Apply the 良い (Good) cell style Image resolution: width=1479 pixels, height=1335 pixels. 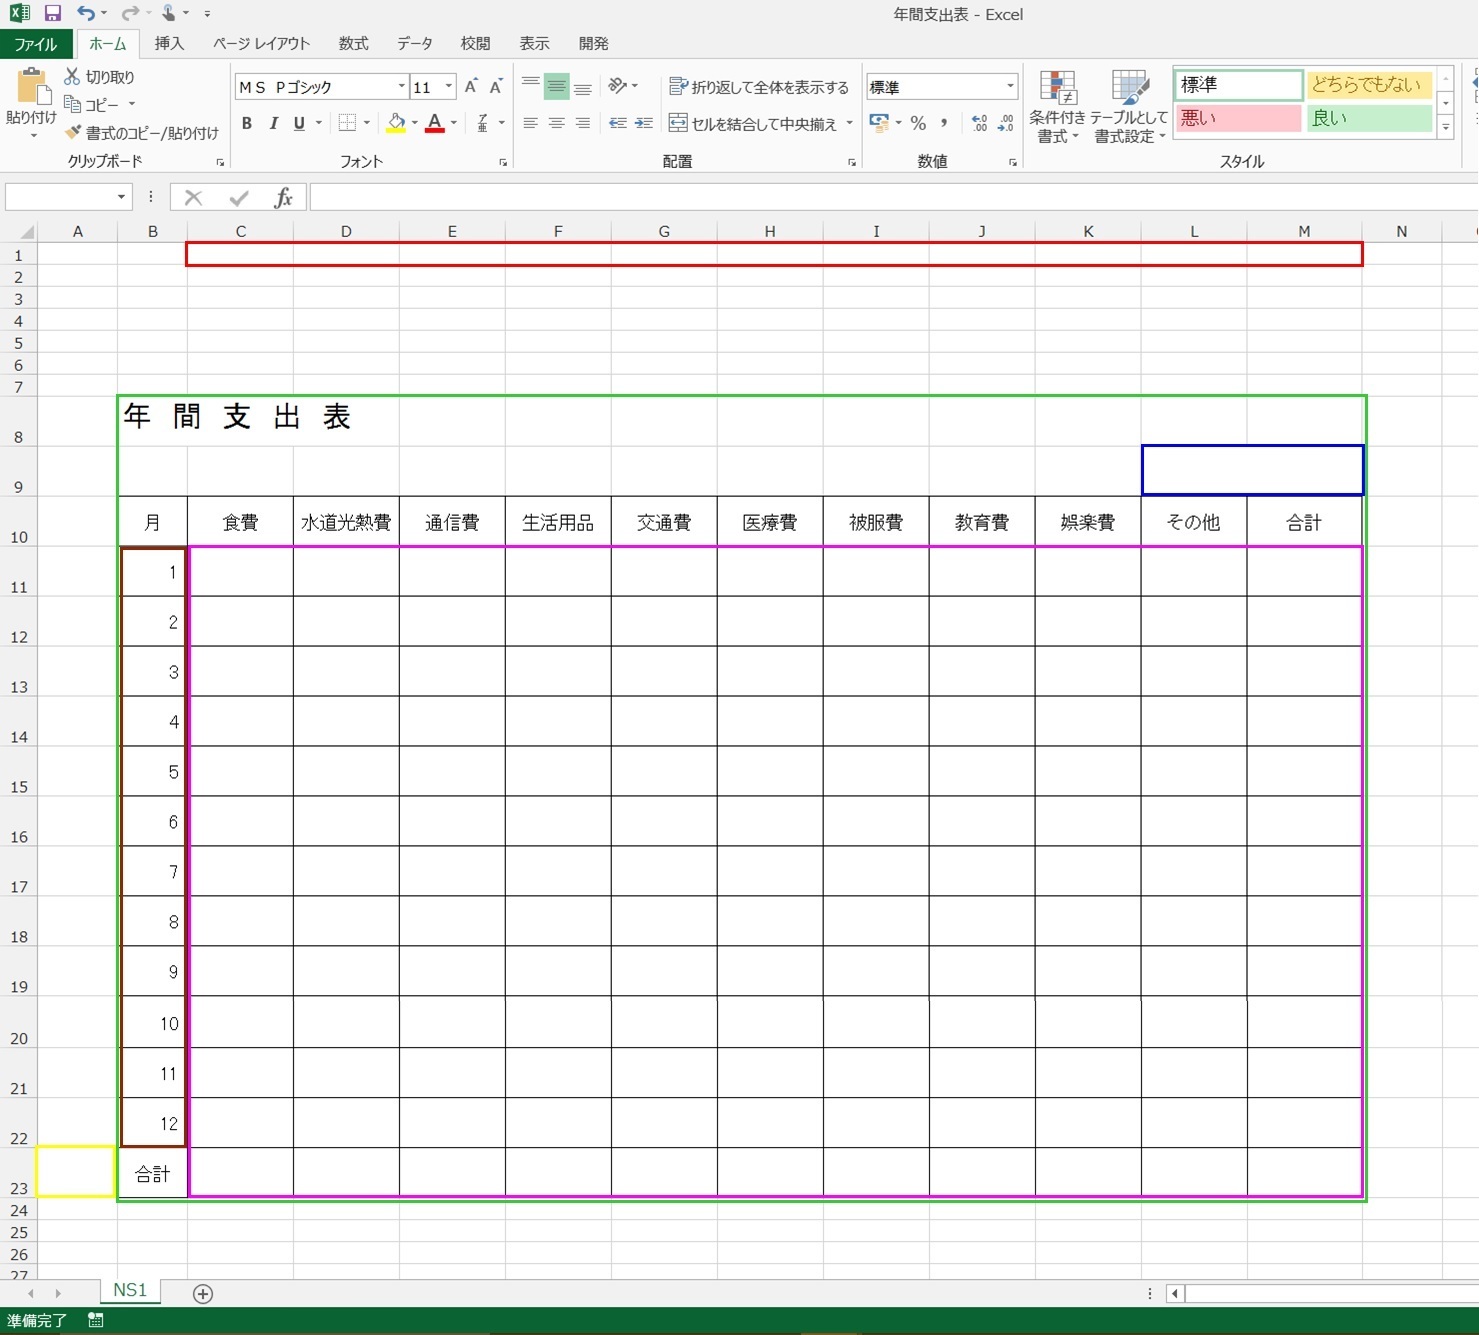click(1370, 118)
